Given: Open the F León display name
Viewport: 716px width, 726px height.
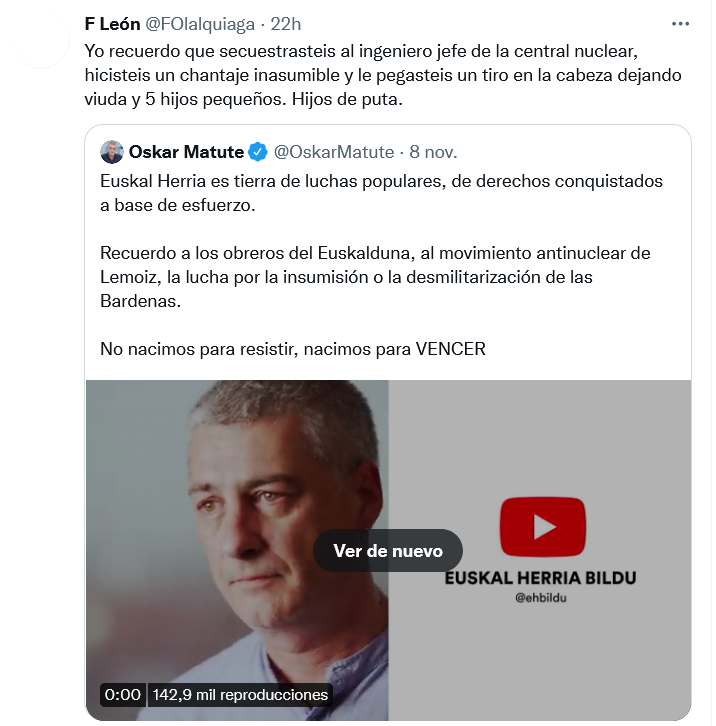Looking at the screenshot, I should [112, 24].
